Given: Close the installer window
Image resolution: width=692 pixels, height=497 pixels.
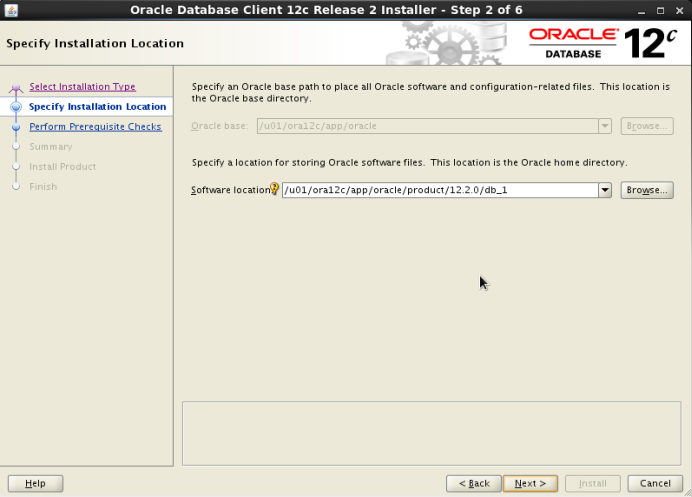Looking at the screenshot, I should pos(680,11).
